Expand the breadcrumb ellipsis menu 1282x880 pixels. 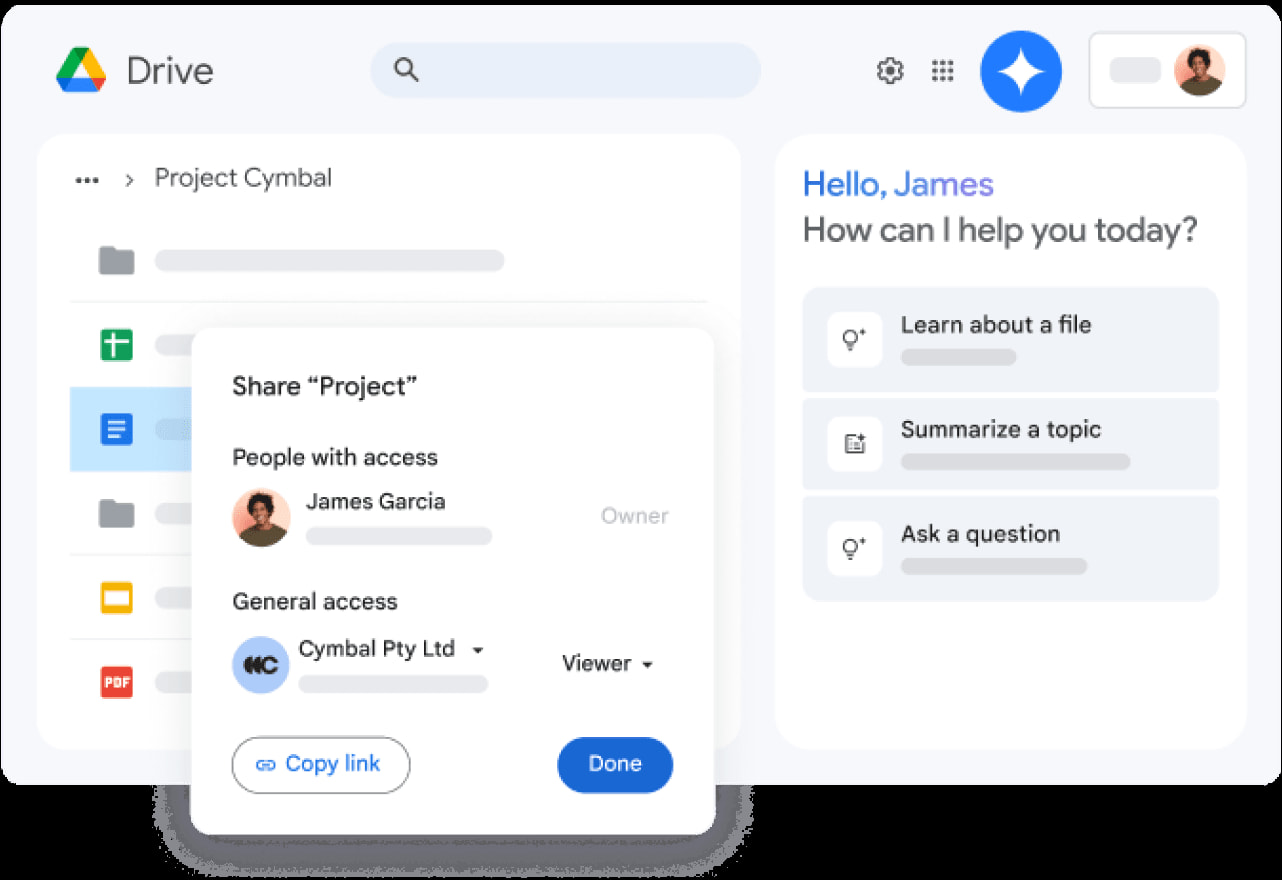coord(87,180)
